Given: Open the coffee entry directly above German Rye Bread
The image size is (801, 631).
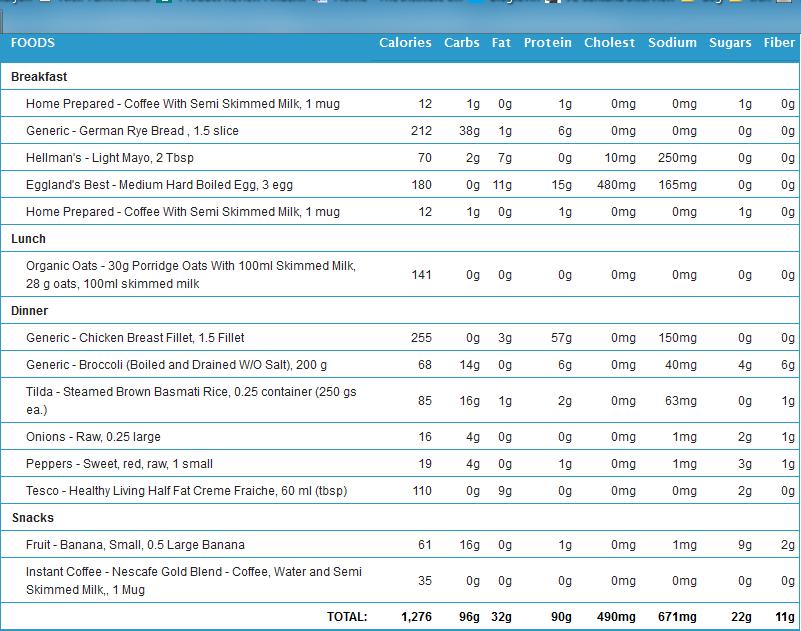Looking at the screenshot, I should 183,104.
